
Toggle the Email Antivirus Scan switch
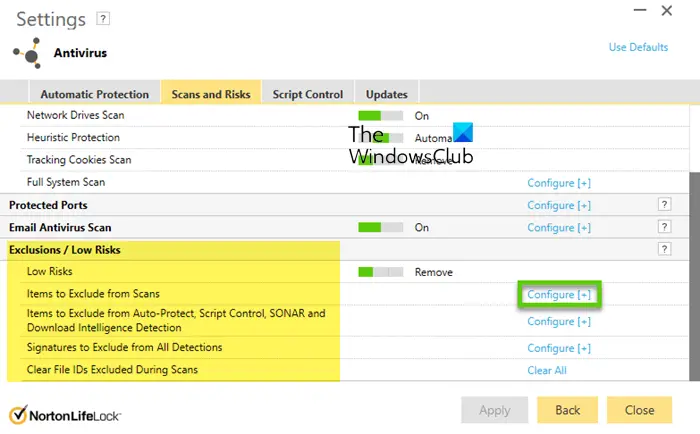point(380,227)
